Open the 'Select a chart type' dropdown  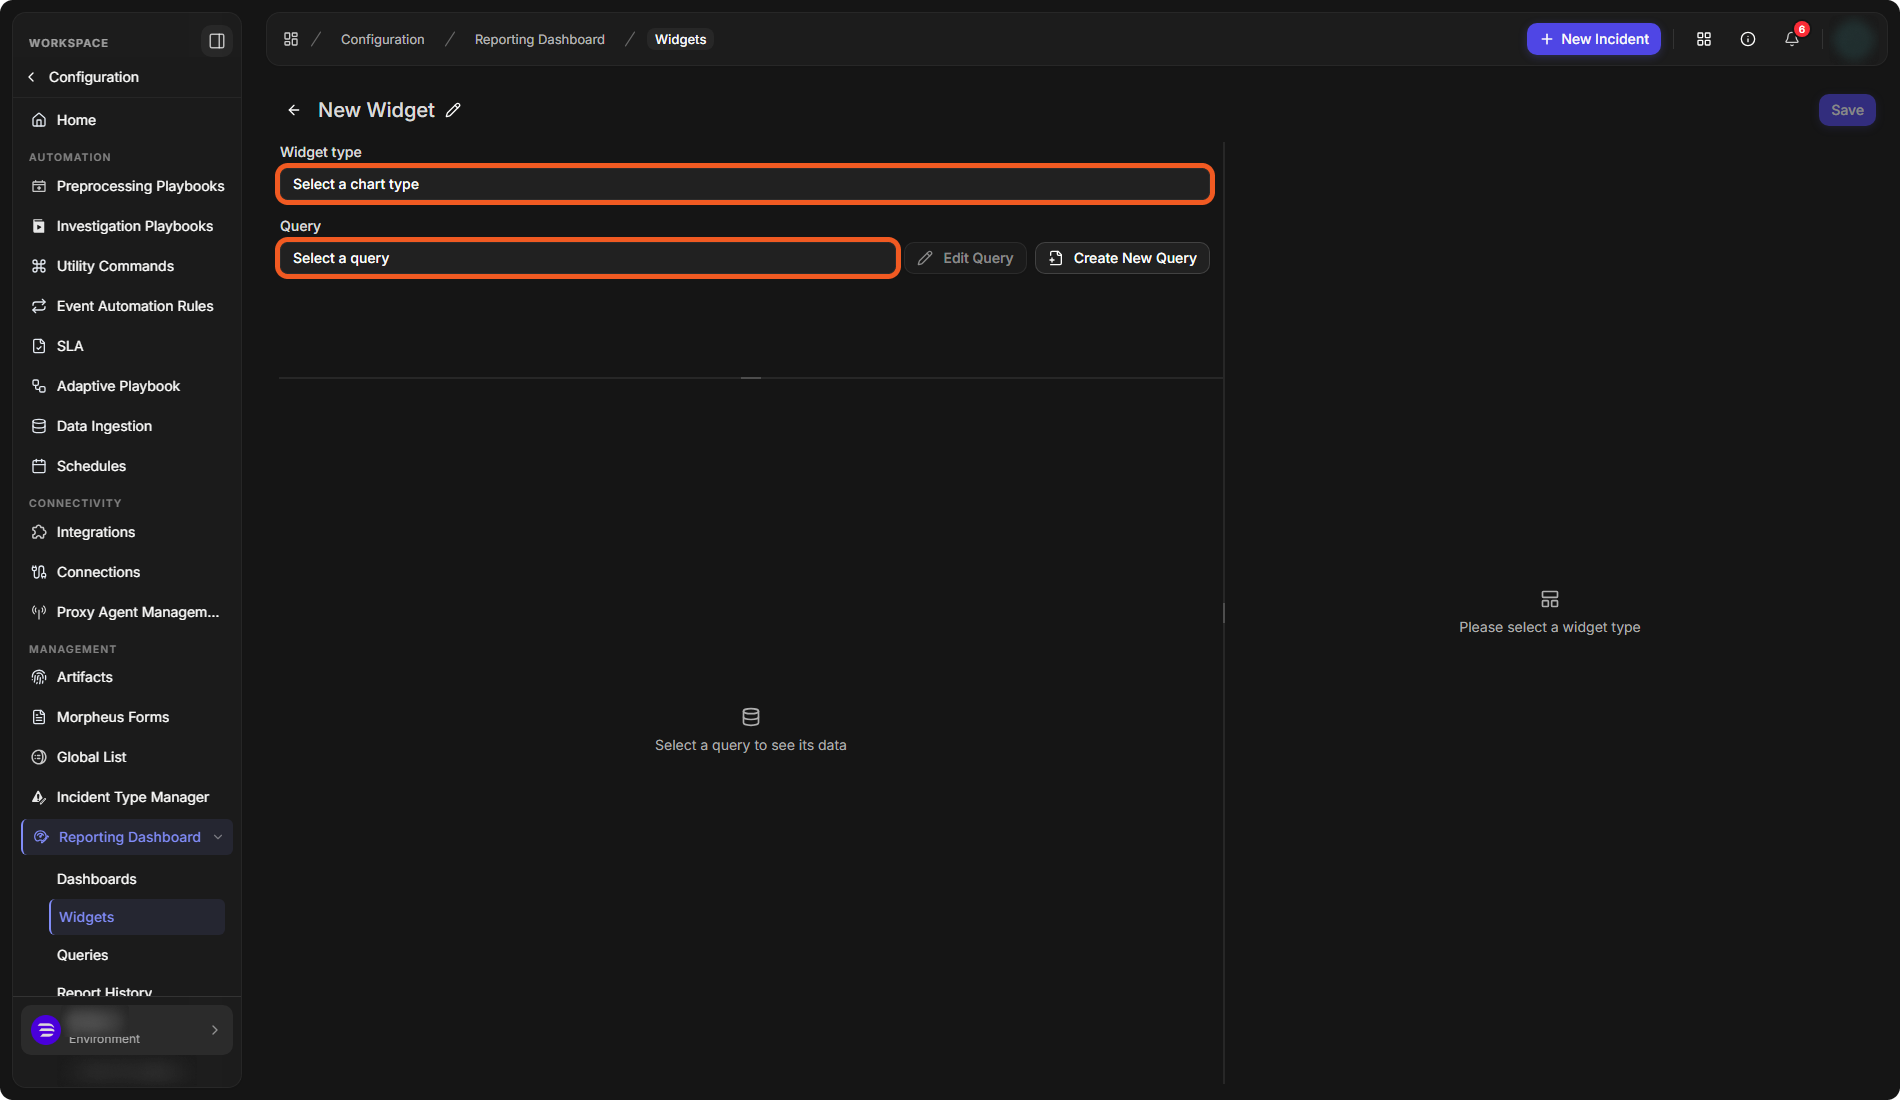click(x=745, y=184)
